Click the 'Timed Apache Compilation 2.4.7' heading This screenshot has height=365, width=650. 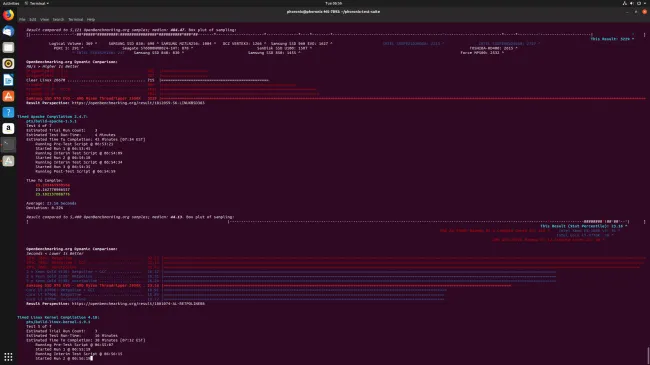coord(52,117)
